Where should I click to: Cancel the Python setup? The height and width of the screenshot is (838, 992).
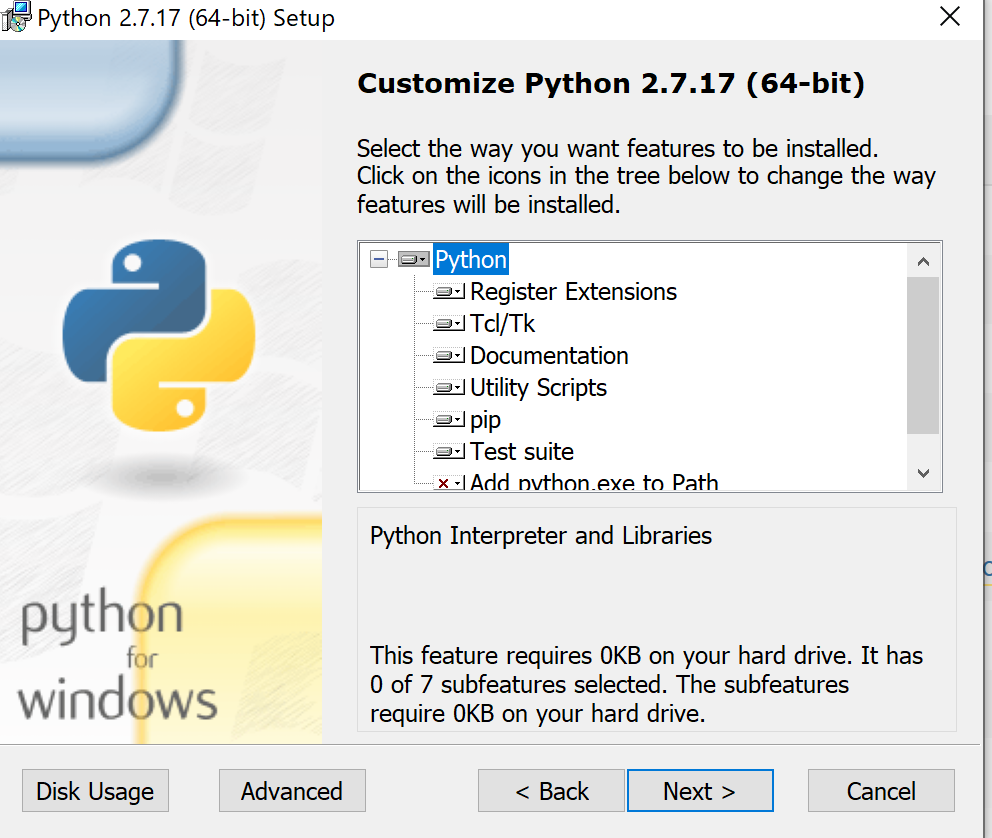[x=881, y=791]
